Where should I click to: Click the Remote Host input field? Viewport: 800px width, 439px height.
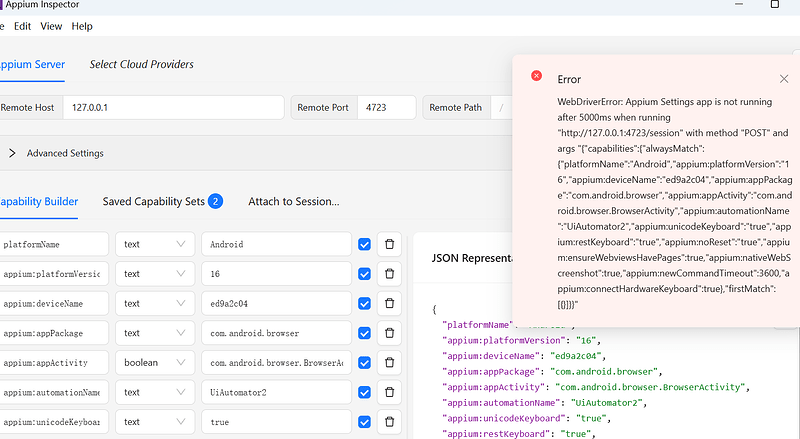point(173,107)
